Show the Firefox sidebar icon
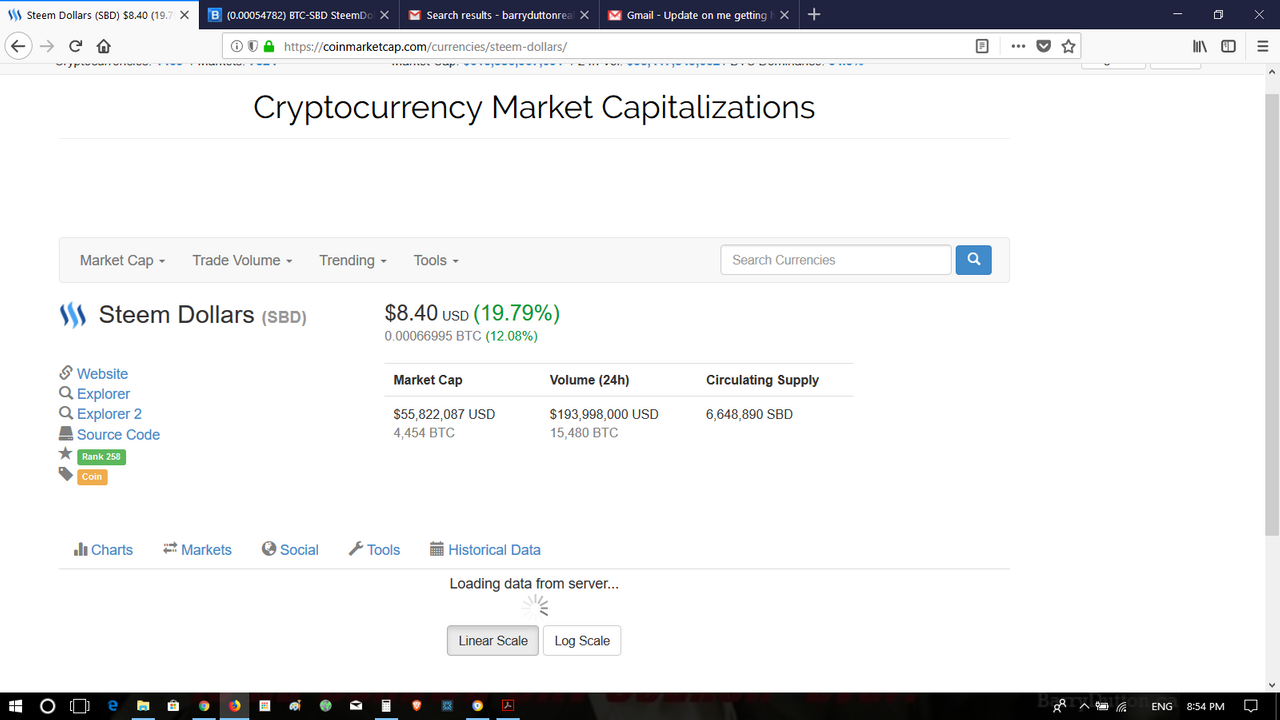 (1228, 46)
